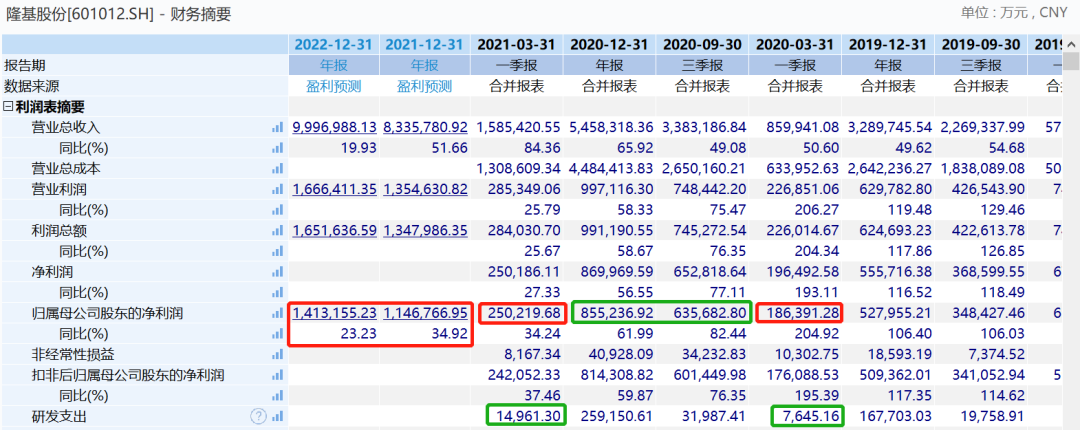This screenshot has width=1080, height=430.
Task: Click net profit value 186,391.28
Action: [x=800, y=314]
